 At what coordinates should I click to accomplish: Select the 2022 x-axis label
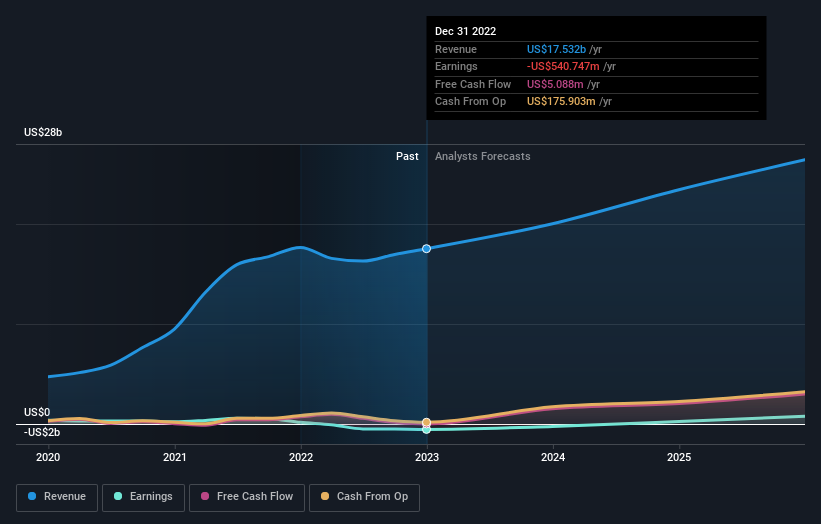[x=301, y=458]
